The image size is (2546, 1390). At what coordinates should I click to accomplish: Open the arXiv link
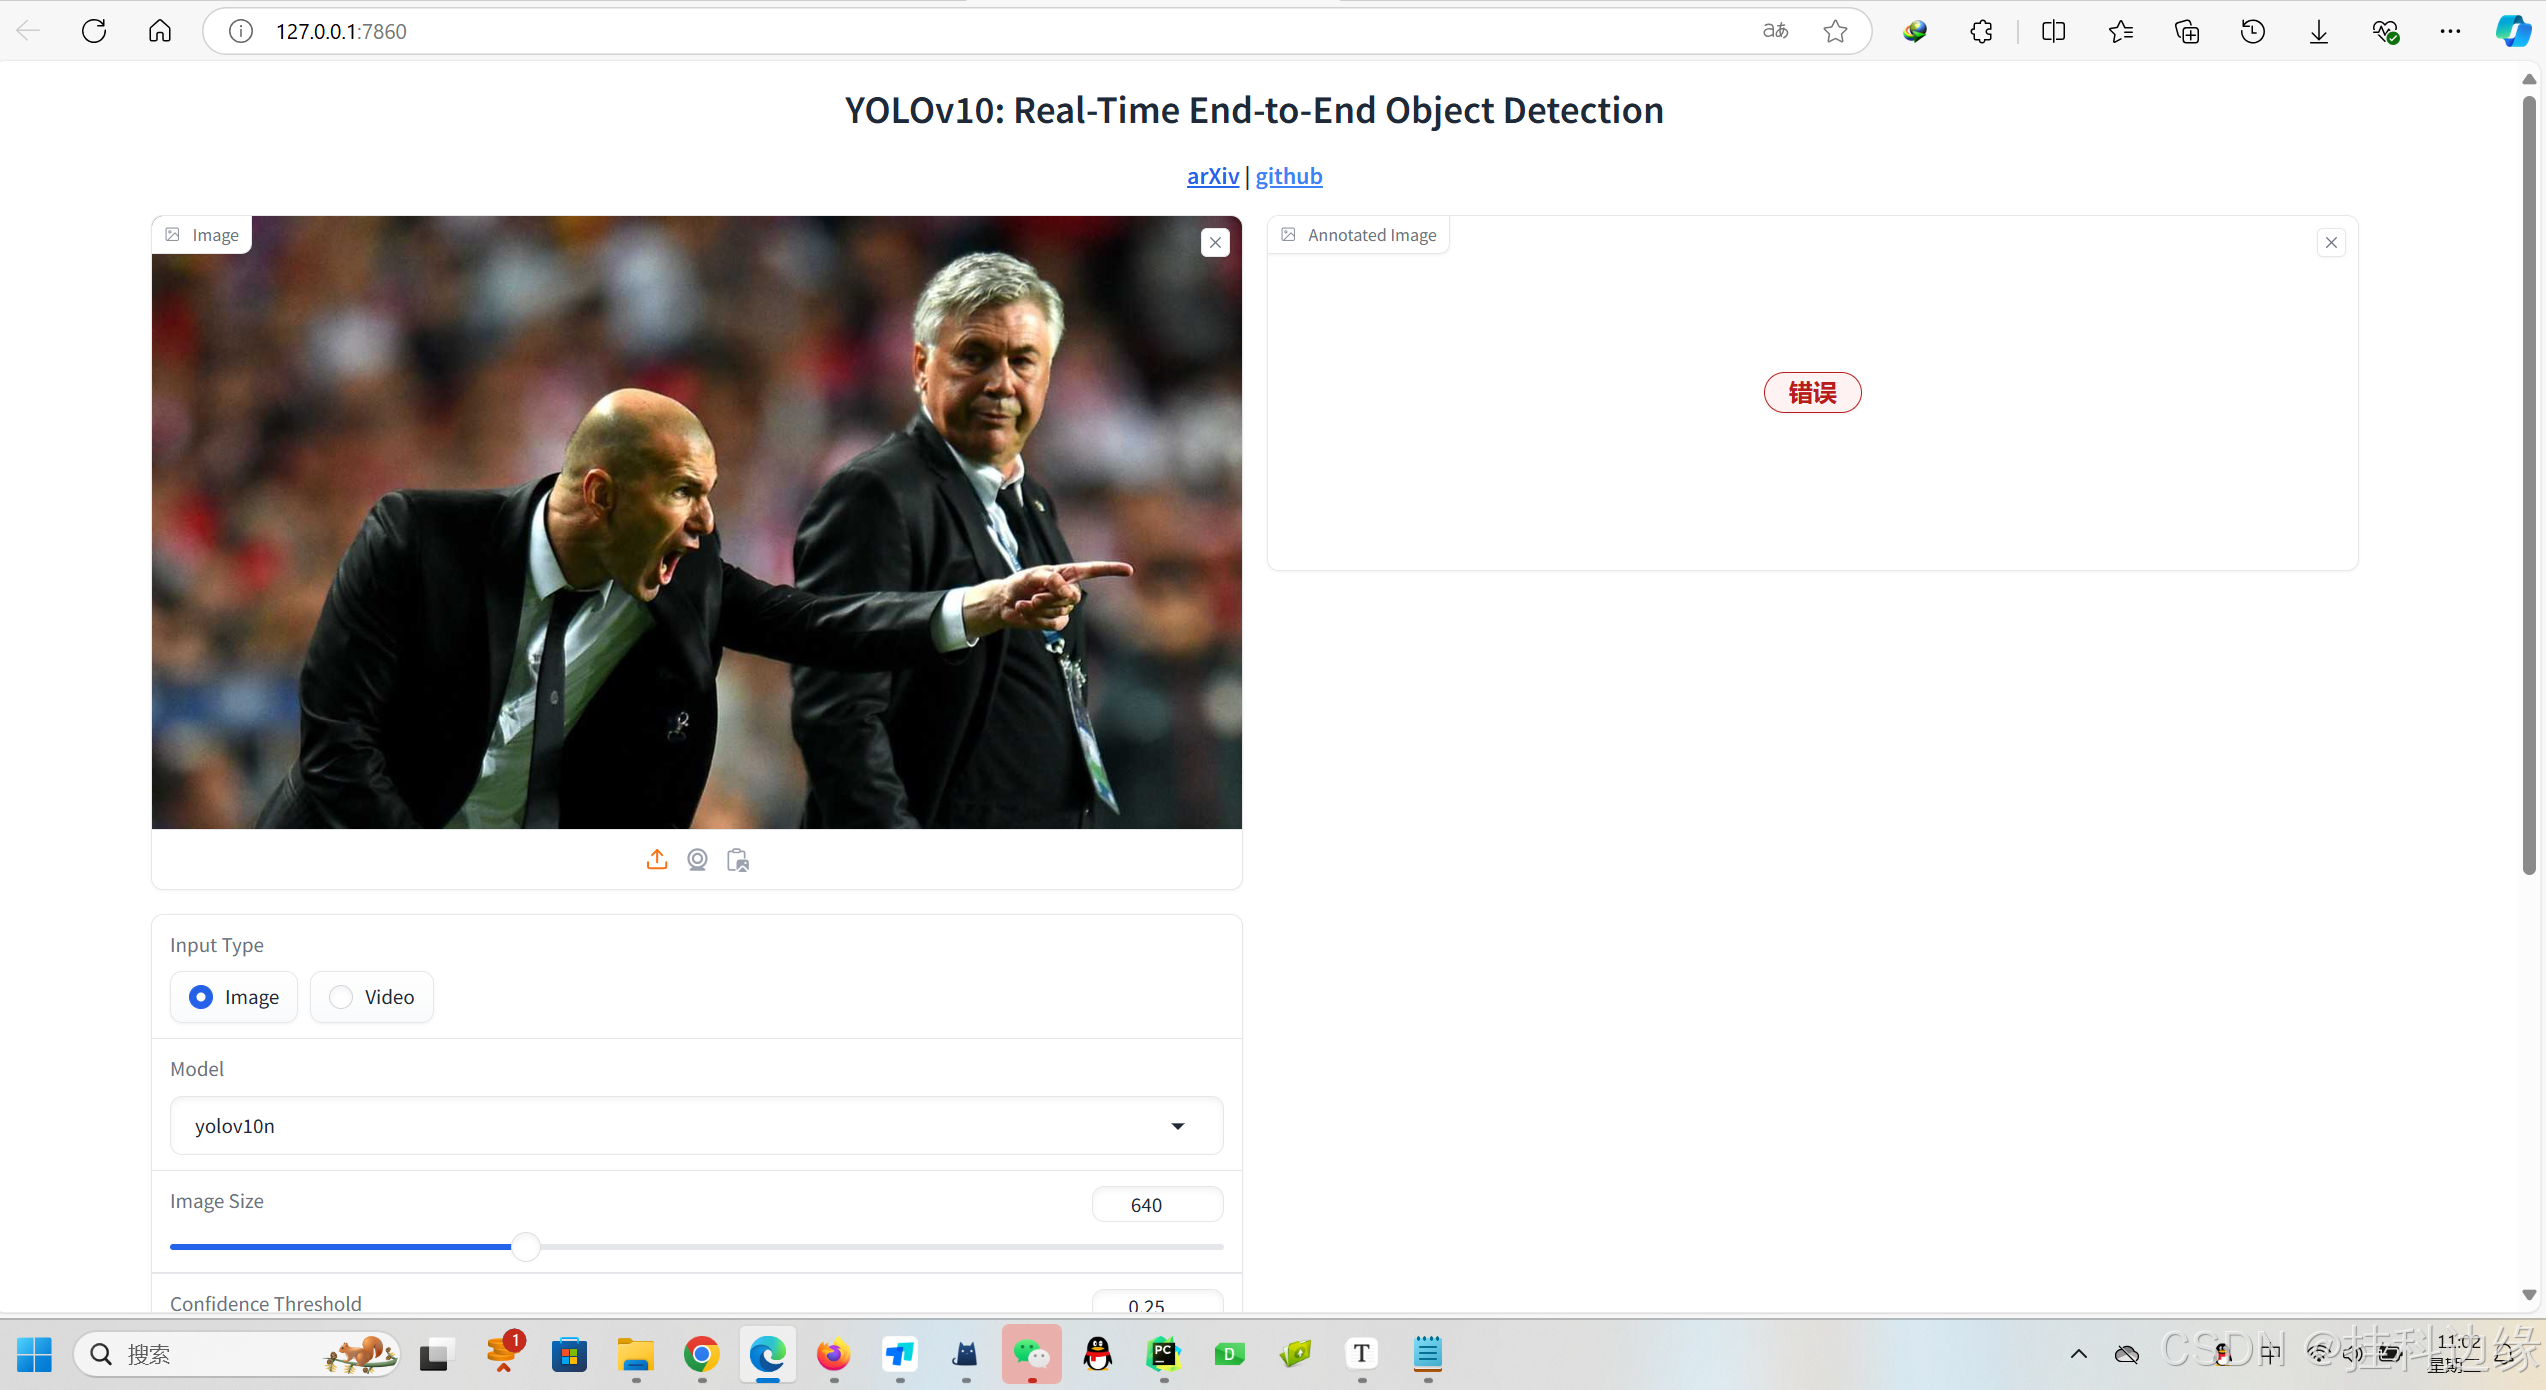tap(1212, 176)
